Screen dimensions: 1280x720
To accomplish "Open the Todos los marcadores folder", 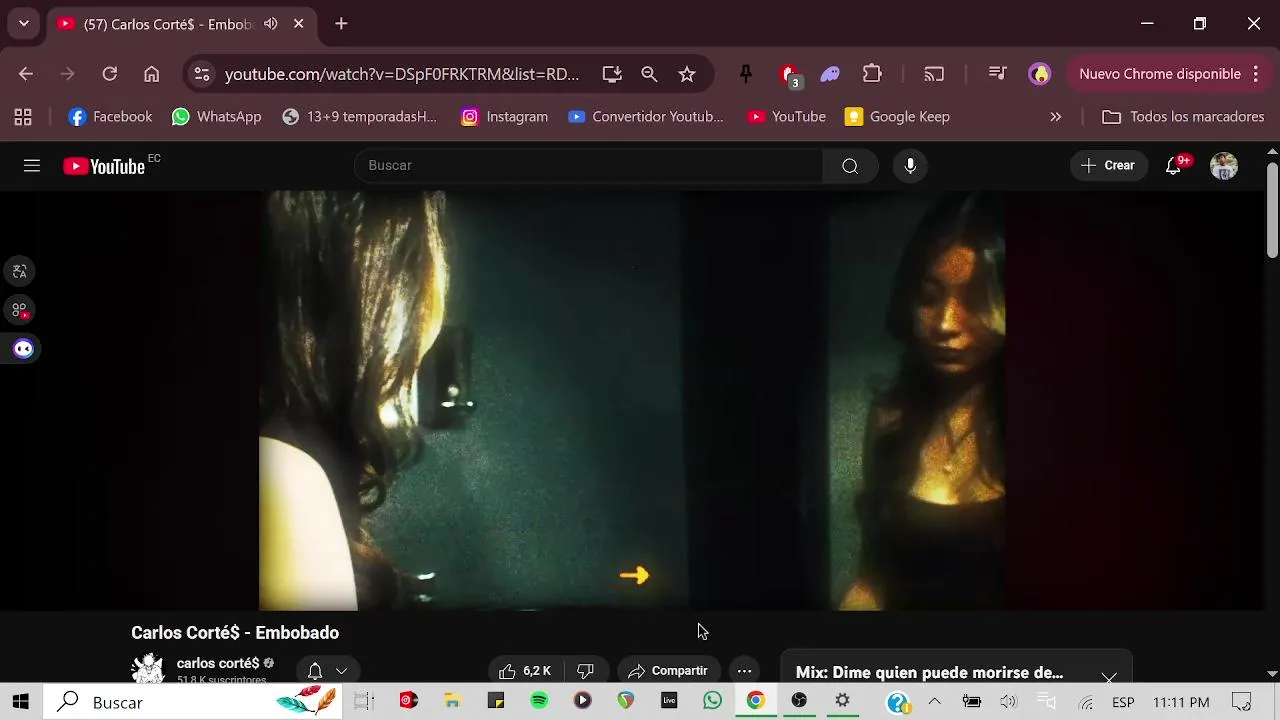I will pos(1183,117).
